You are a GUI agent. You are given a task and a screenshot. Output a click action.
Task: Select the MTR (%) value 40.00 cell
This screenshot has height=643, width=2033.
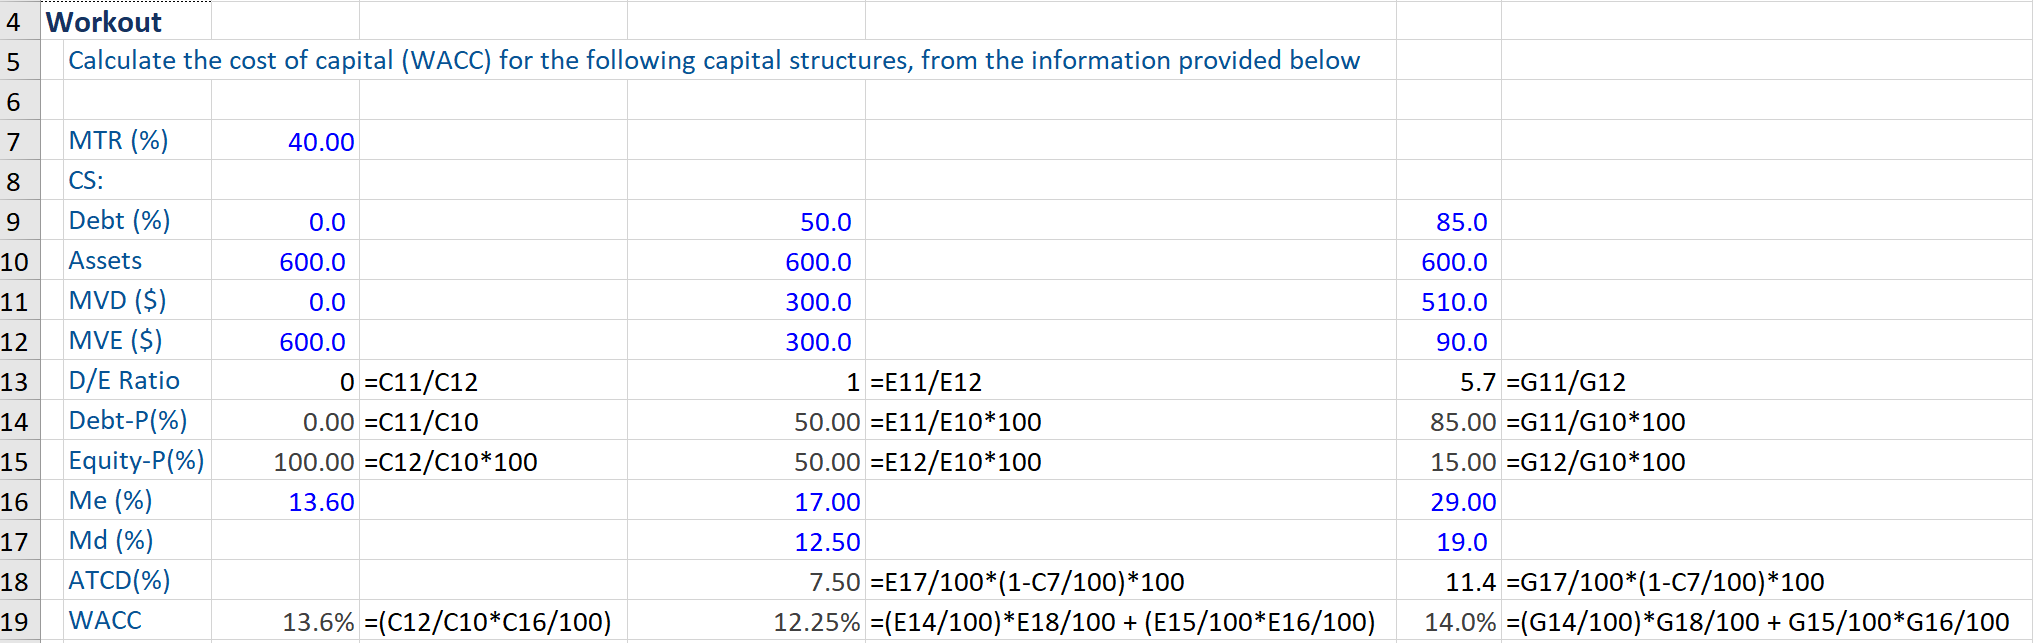pos(320,142)
